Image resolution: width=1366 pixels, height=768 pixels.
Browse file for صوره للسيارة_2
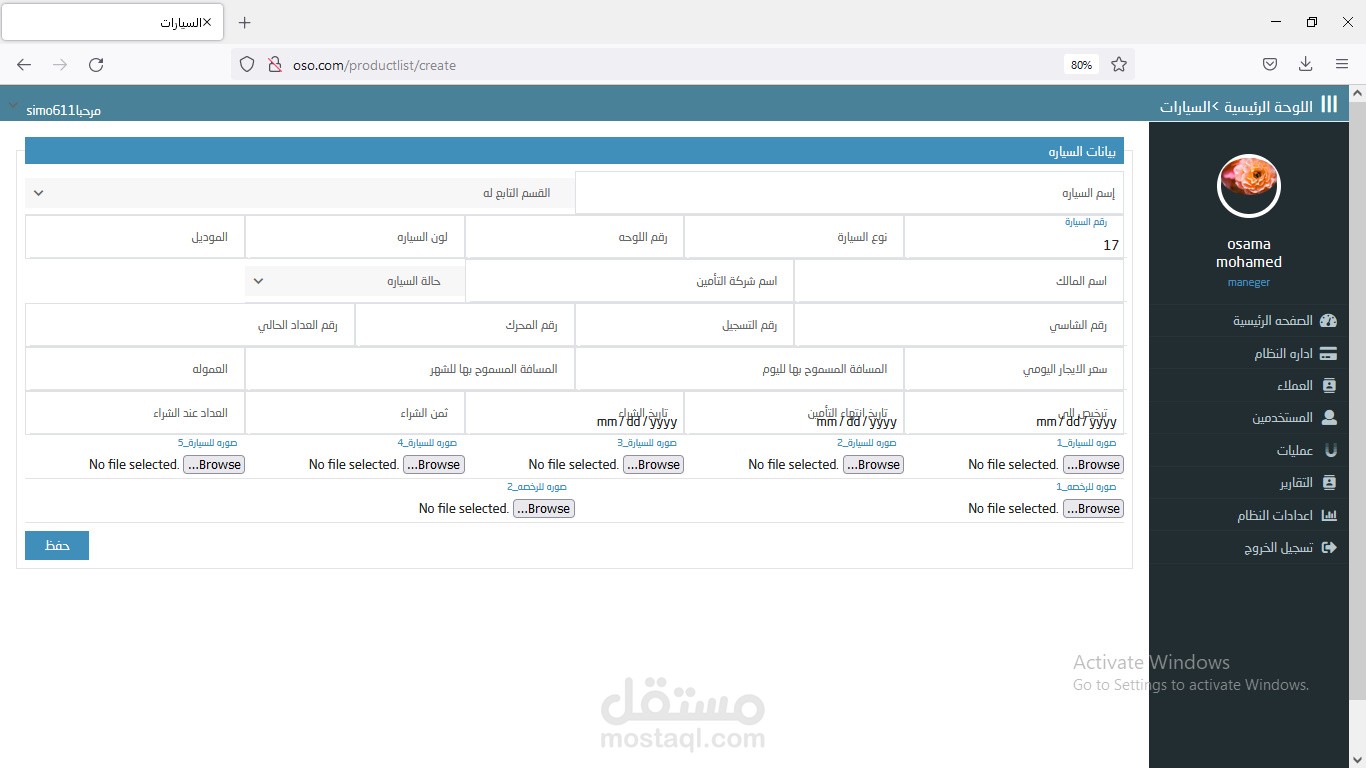tap(873, 465)
